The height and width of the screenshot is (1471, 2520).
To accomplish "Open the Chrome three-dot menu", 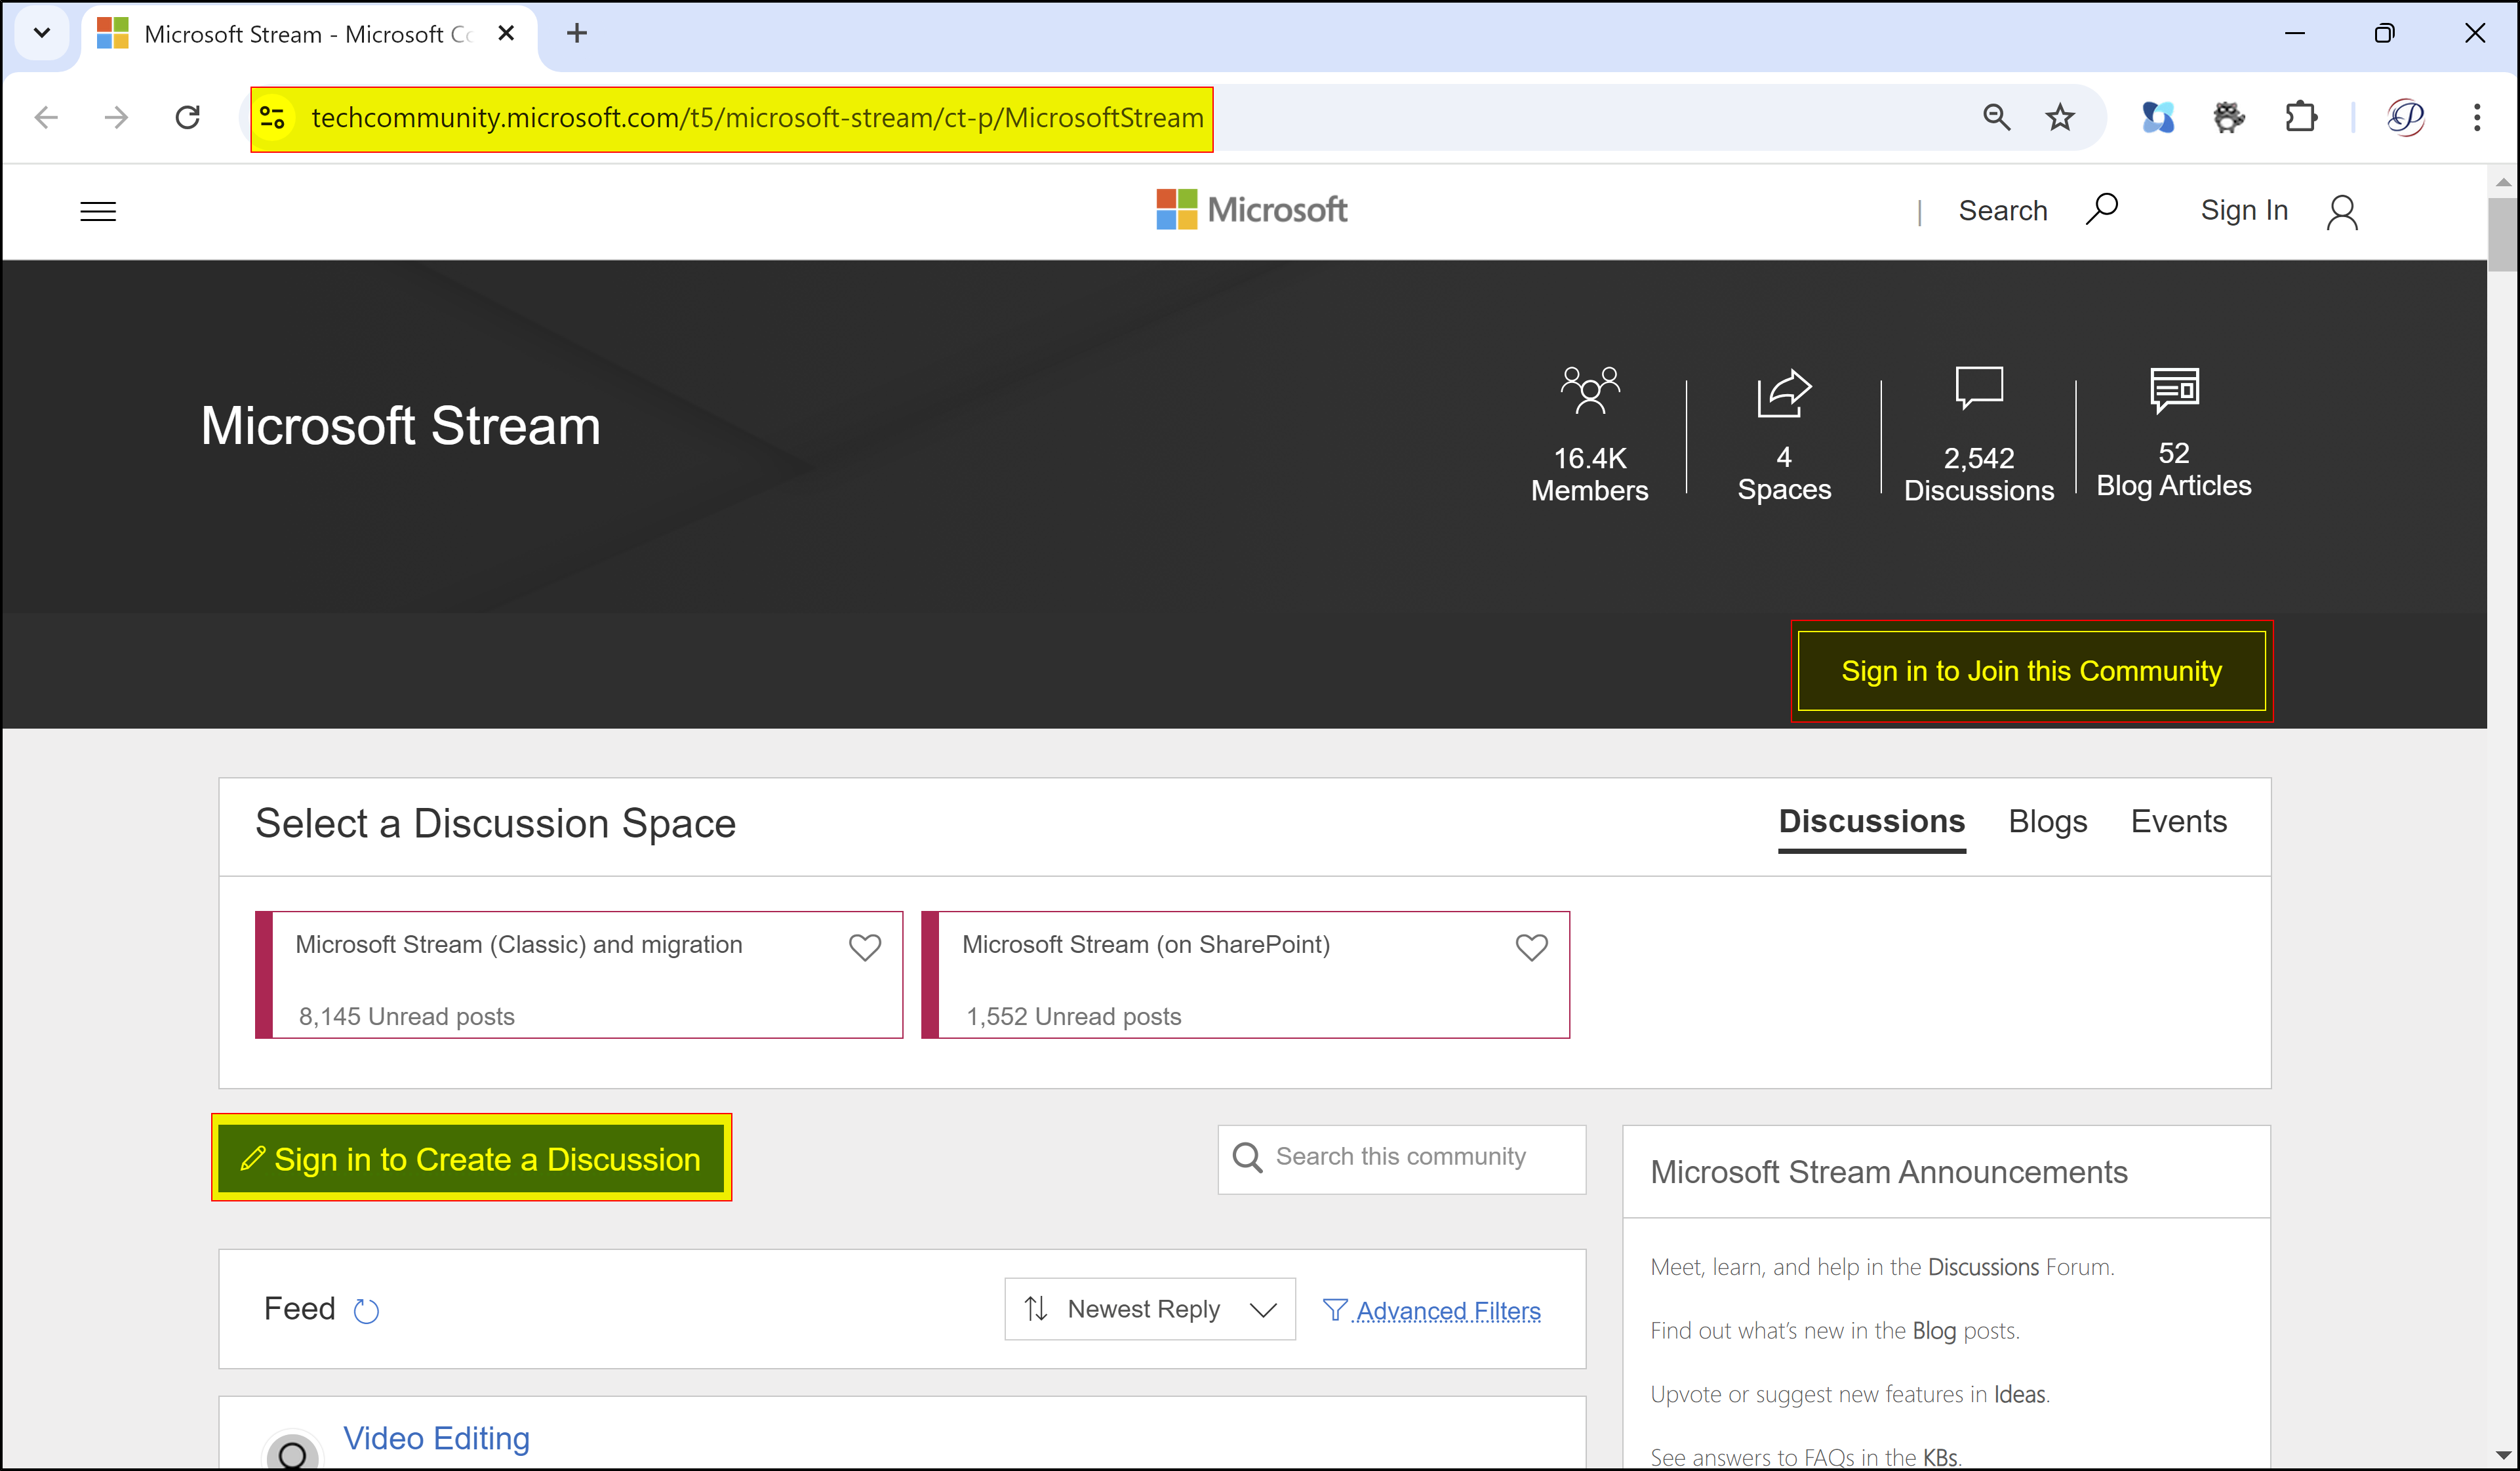I will (2477, 118).
